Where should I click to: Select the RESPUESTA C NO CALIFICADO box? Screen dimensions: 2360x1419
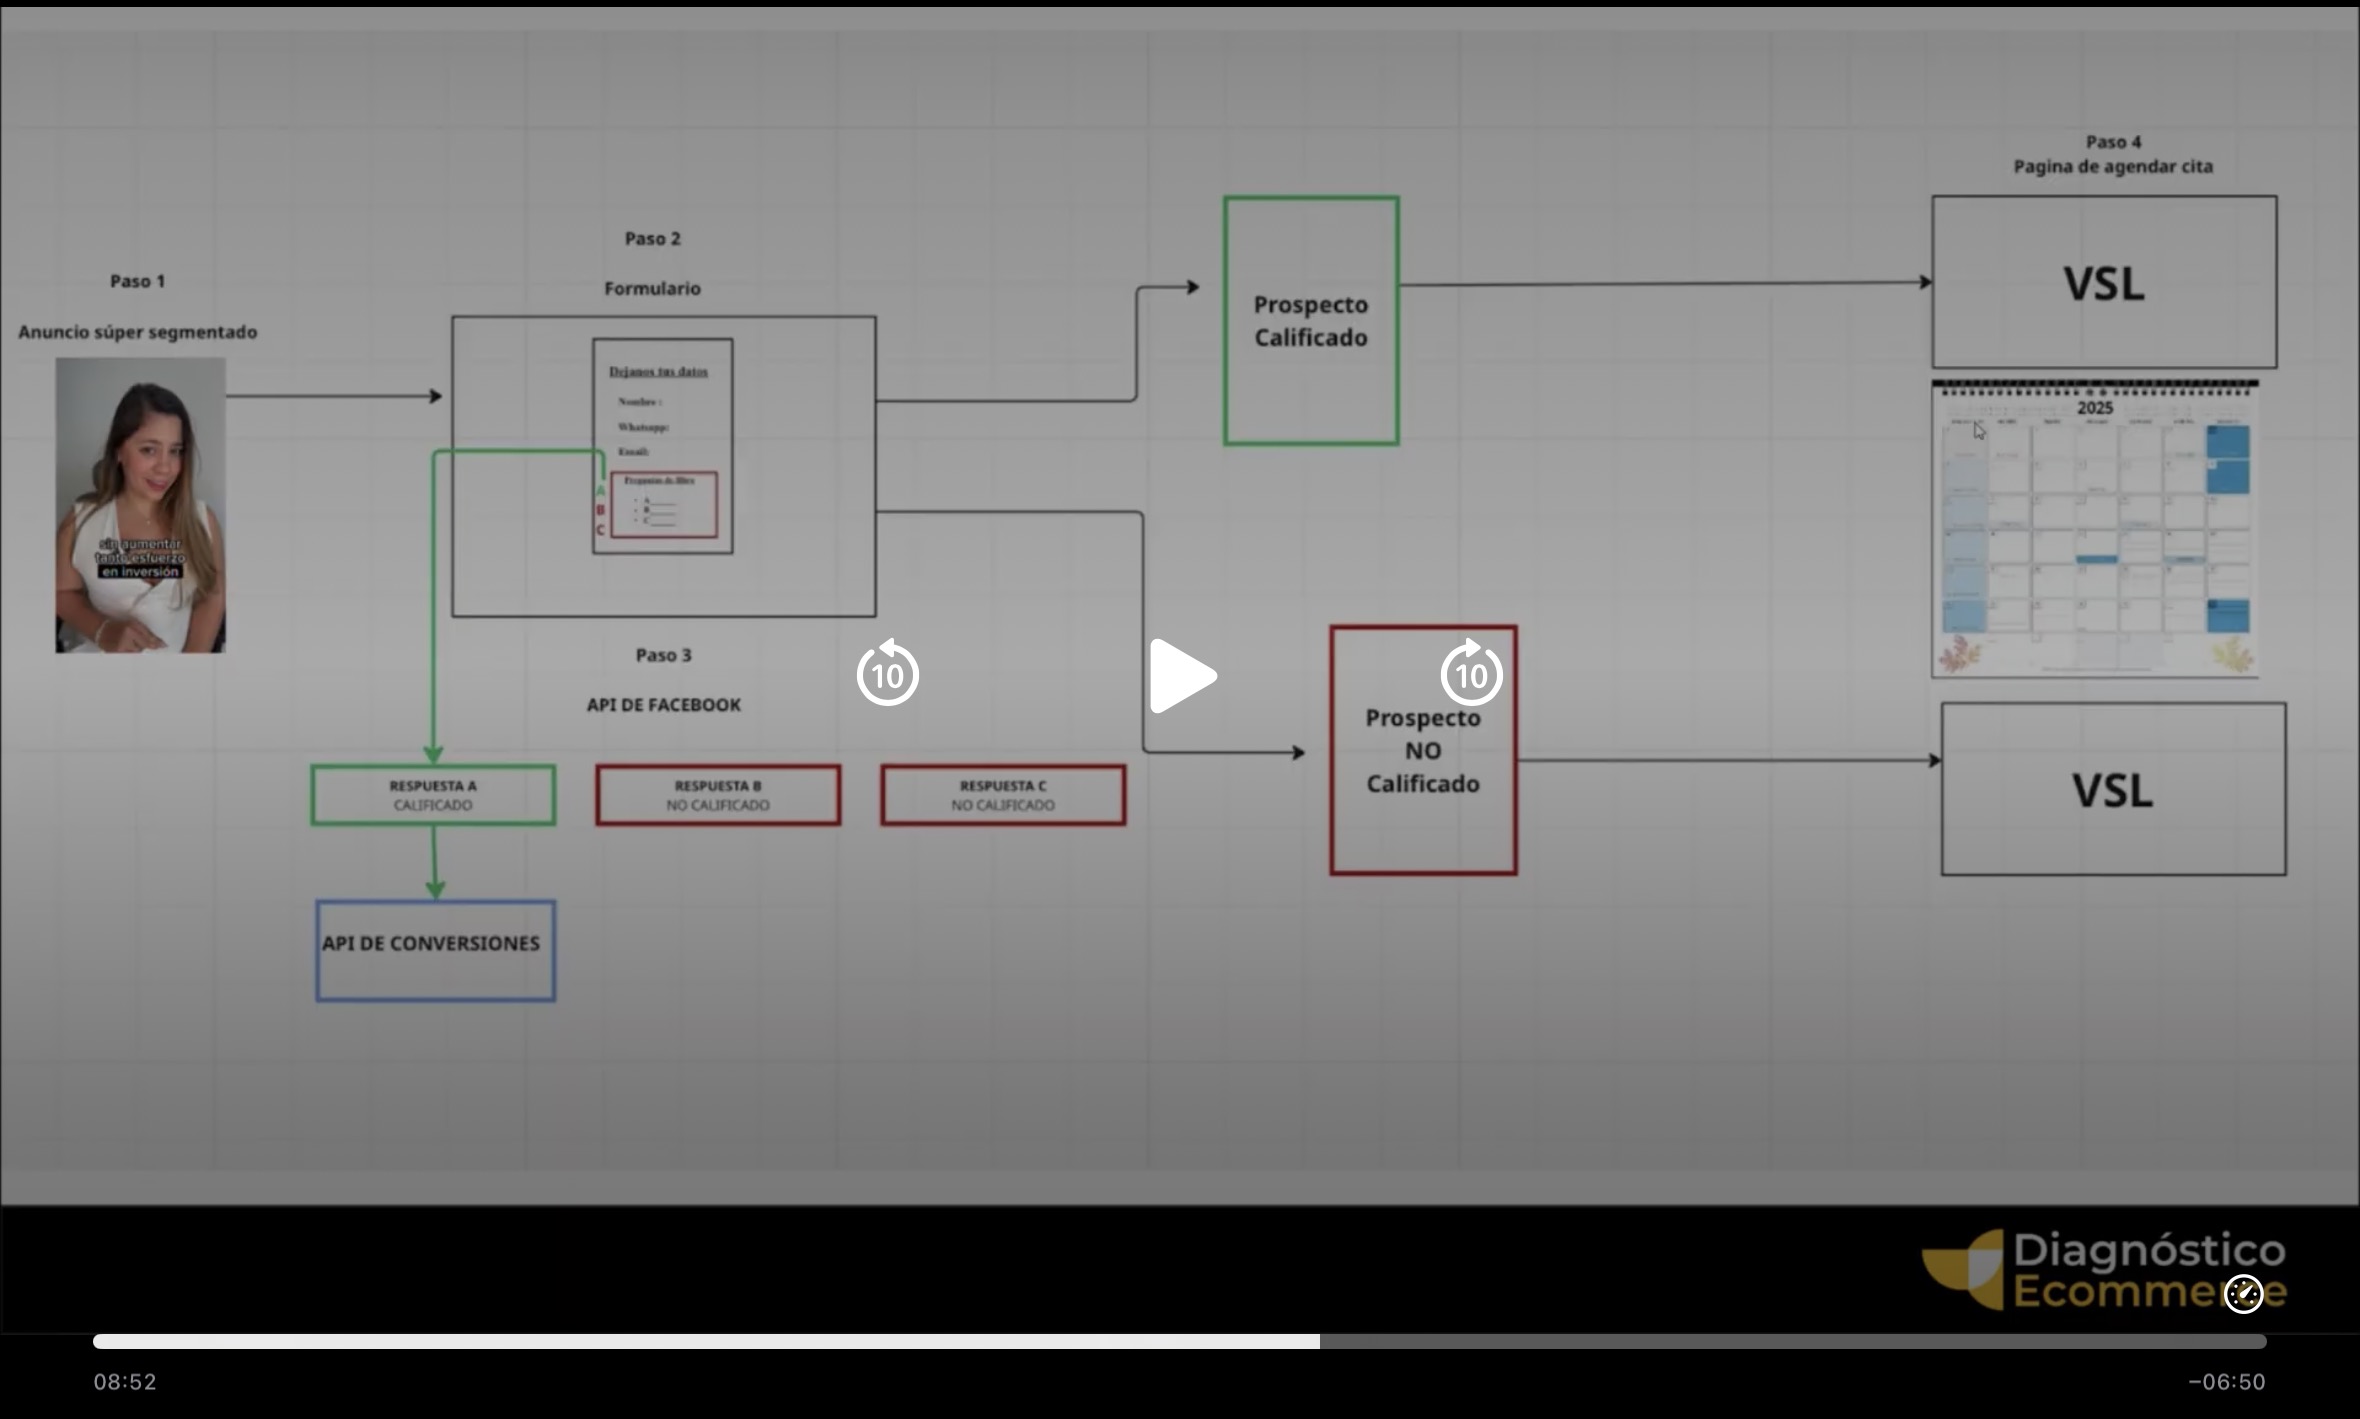pyautogui.click(x=1003, y=795)
